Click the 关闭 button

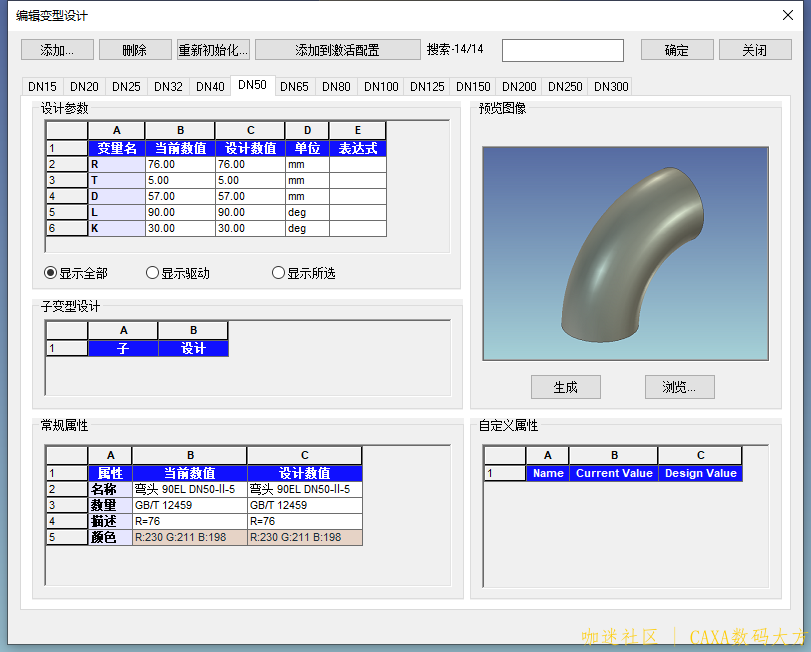pyautogui.click(x=755, y=50)
